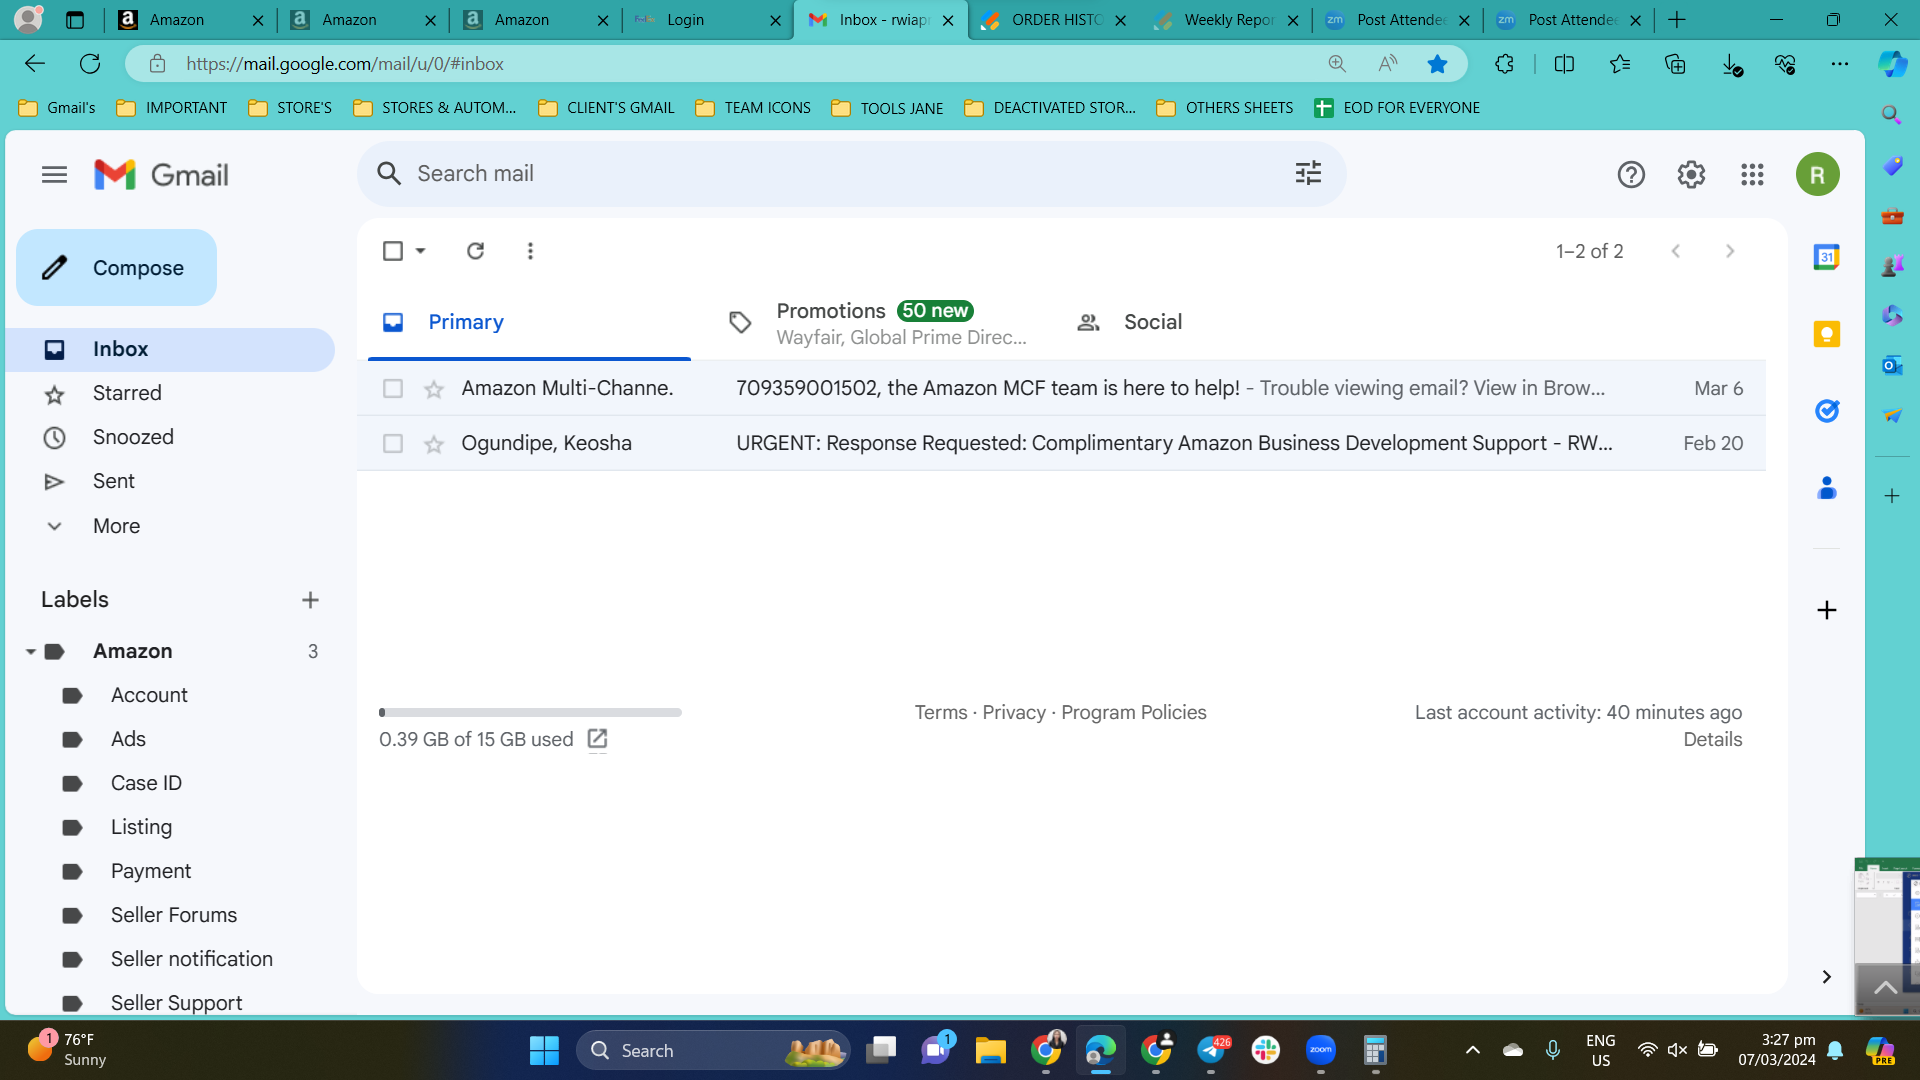Open Gmail's bookmarks folder
This screenshot has height=1080, width=1920.
coord(57,108)
